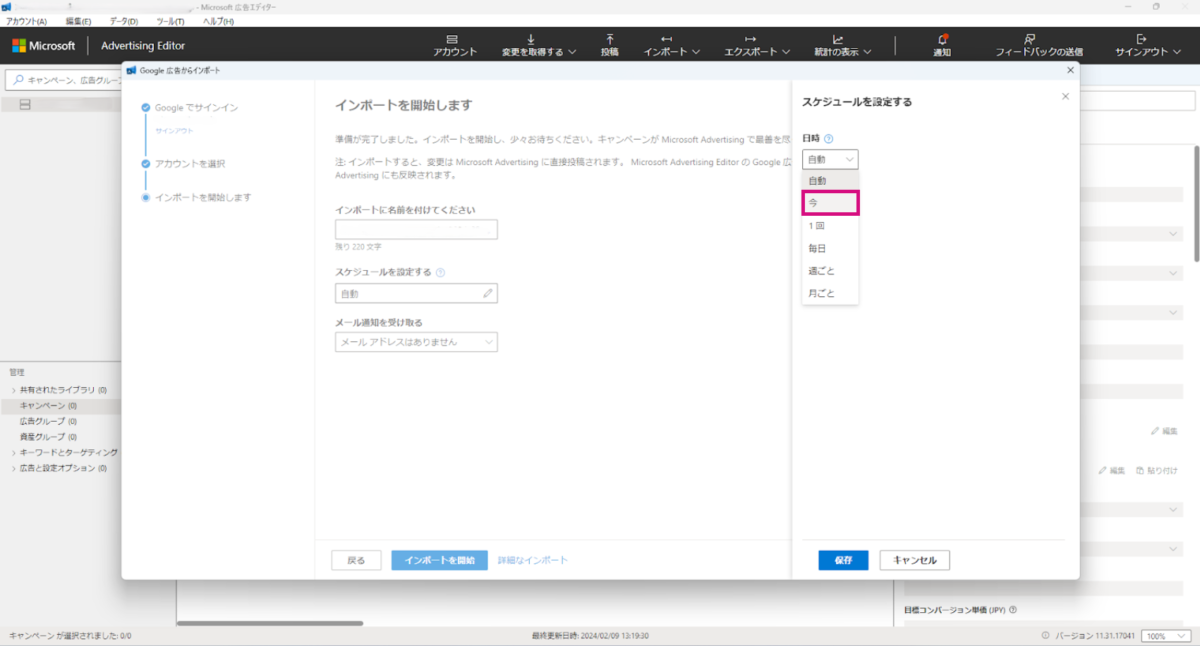Collapse the 日時 dropdown showing 自動
The image size is (1200, 646).
click(x=830, y=159)
